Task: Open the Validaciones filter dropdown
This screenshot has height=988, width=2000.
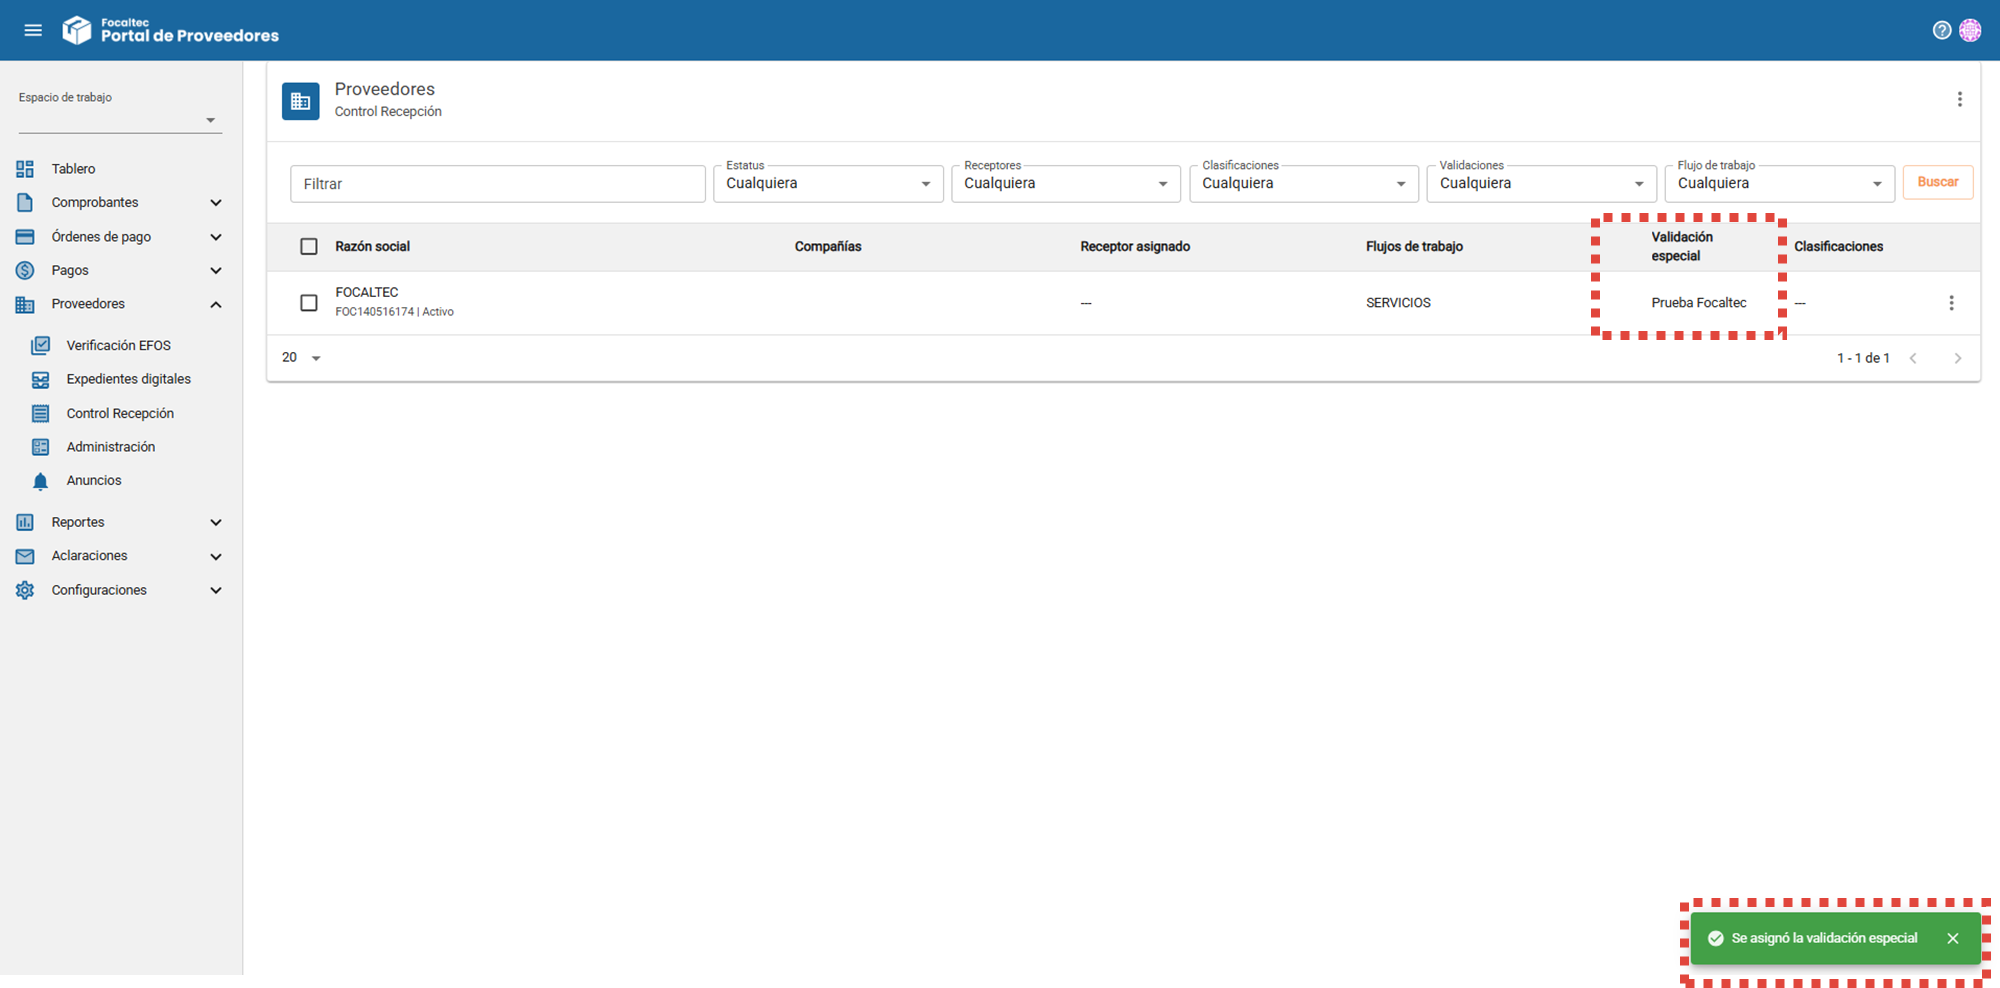Action: click(x=1542, y=184)
